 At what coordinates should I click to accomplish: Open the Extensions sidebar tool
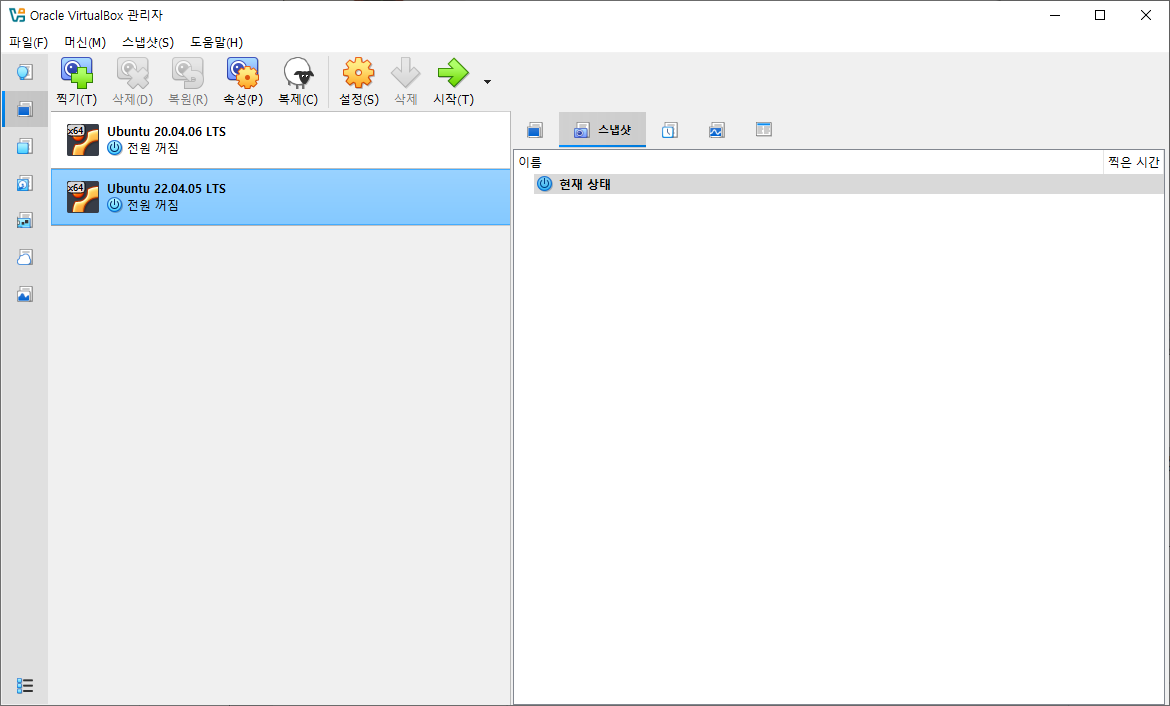[x=25, y=146]
